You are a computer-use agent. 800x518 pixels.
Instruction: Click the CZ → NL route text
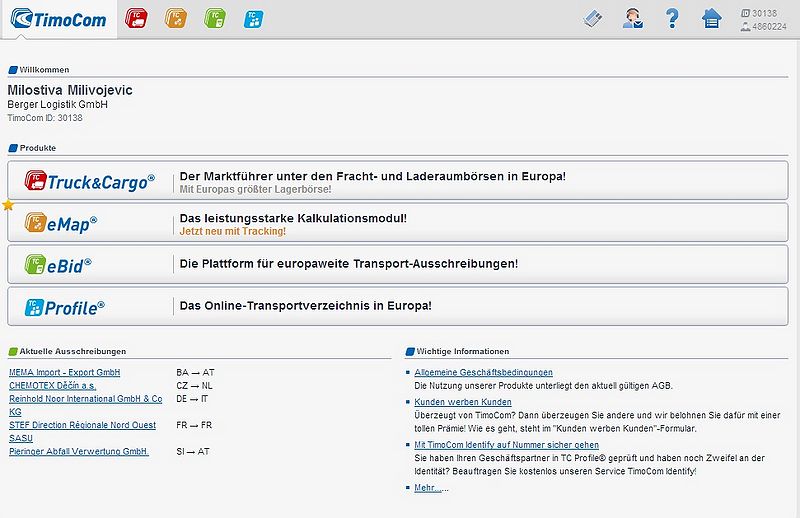194,386
